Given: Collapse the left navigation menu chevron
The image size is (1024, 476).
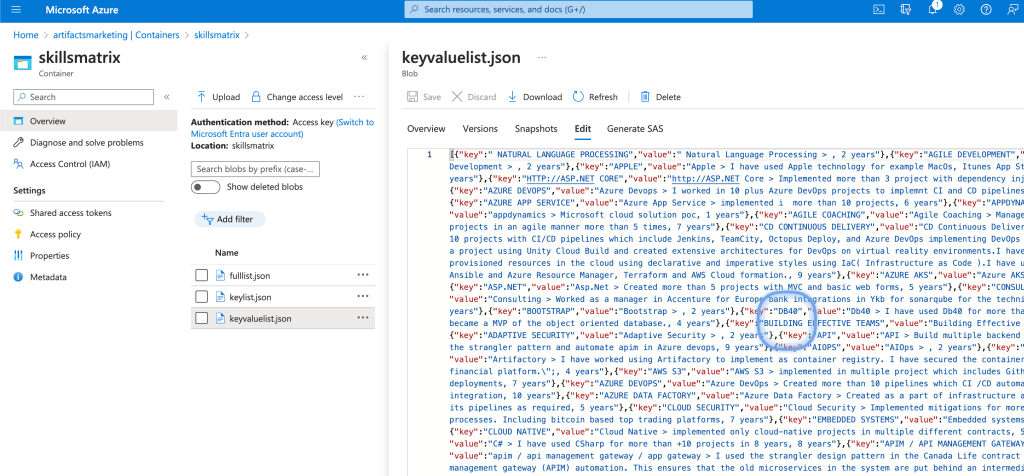Looking at the screenshot, I should pyautogui.click(x=167, y=97).
